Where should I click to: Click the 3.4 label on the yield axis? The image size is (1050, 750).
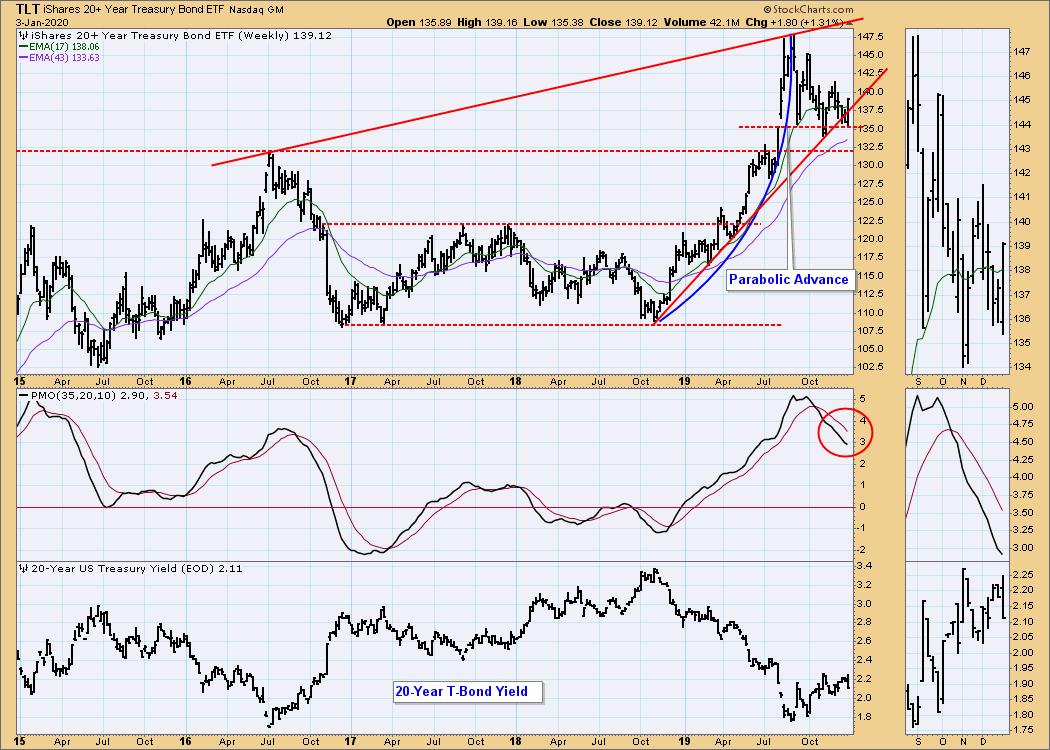(x=865, y=567)
